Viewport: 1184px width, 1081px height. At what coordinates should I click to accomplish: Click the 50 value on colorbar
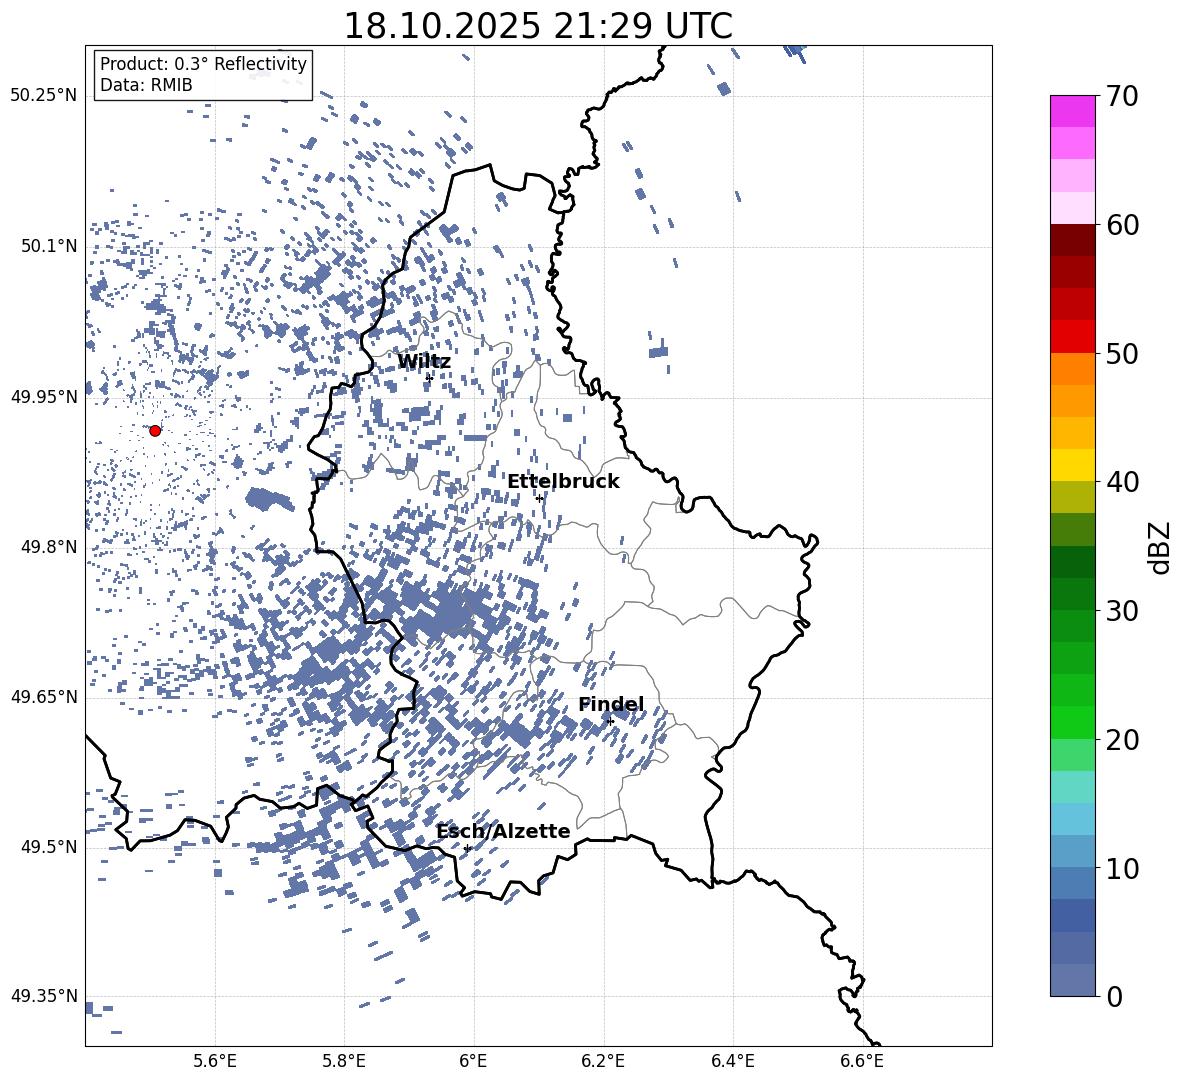(1122, 354)
